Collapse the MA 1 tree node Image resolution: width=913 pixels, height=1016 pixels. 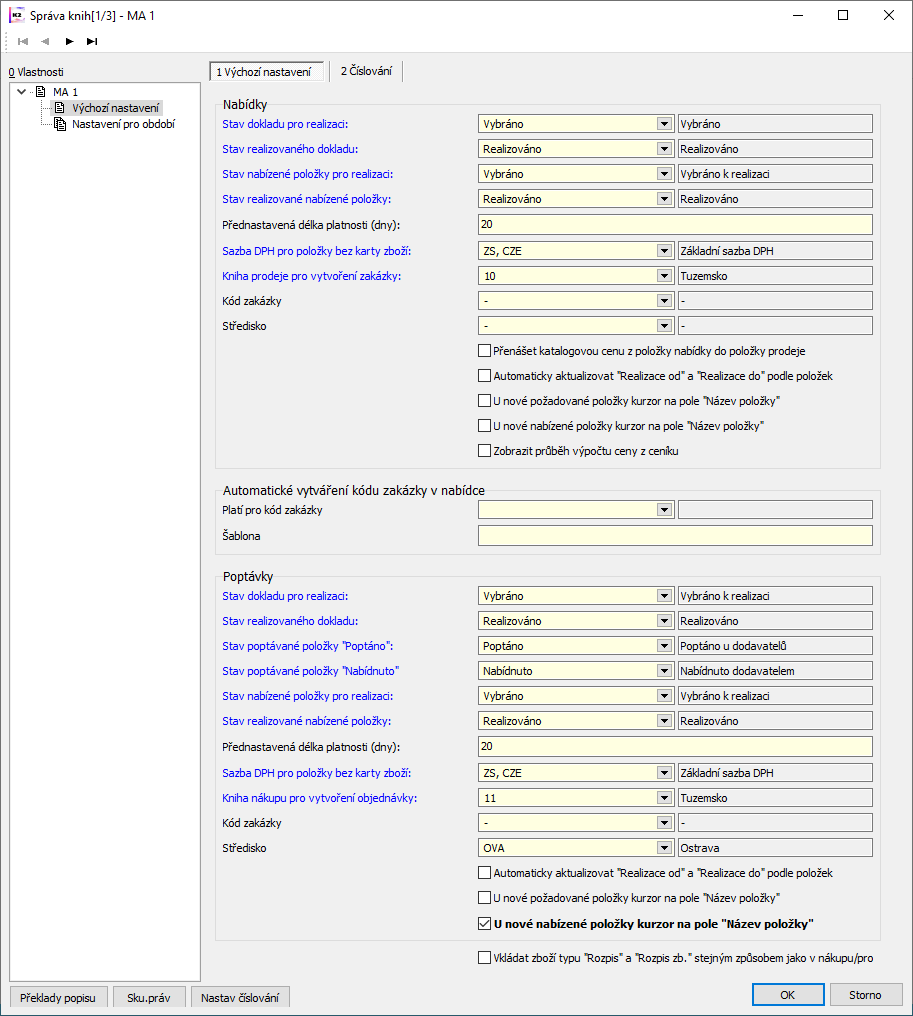click(x=21, y=91)
